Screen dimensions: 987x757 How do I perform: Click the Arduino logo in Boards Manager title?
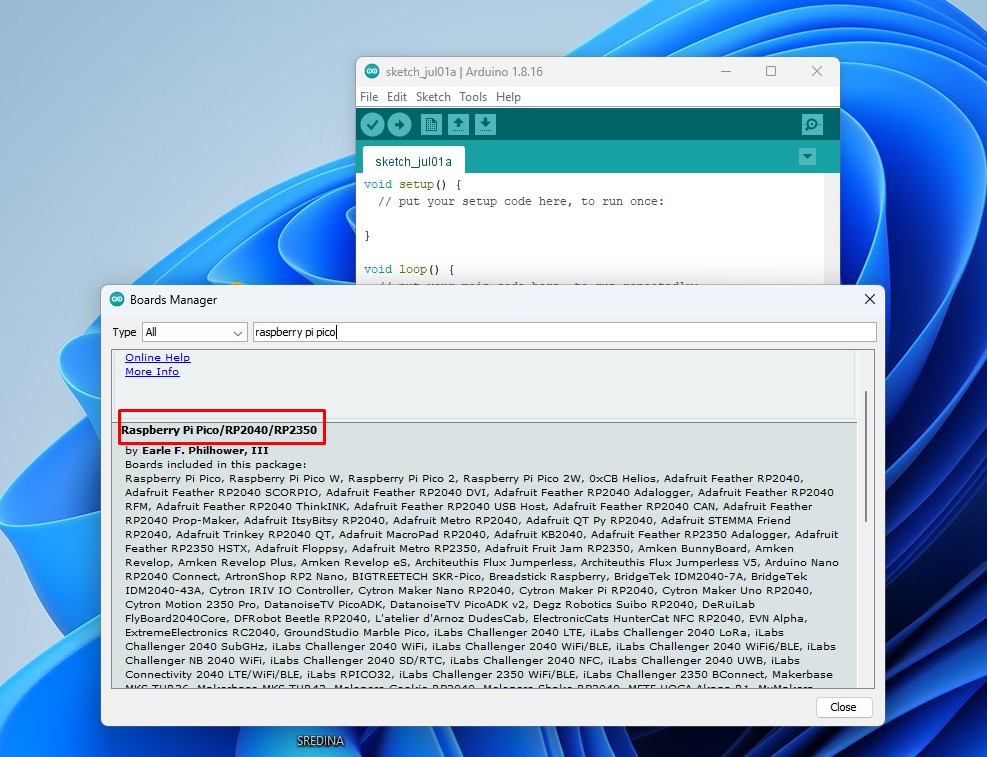(x=116, y=299)
